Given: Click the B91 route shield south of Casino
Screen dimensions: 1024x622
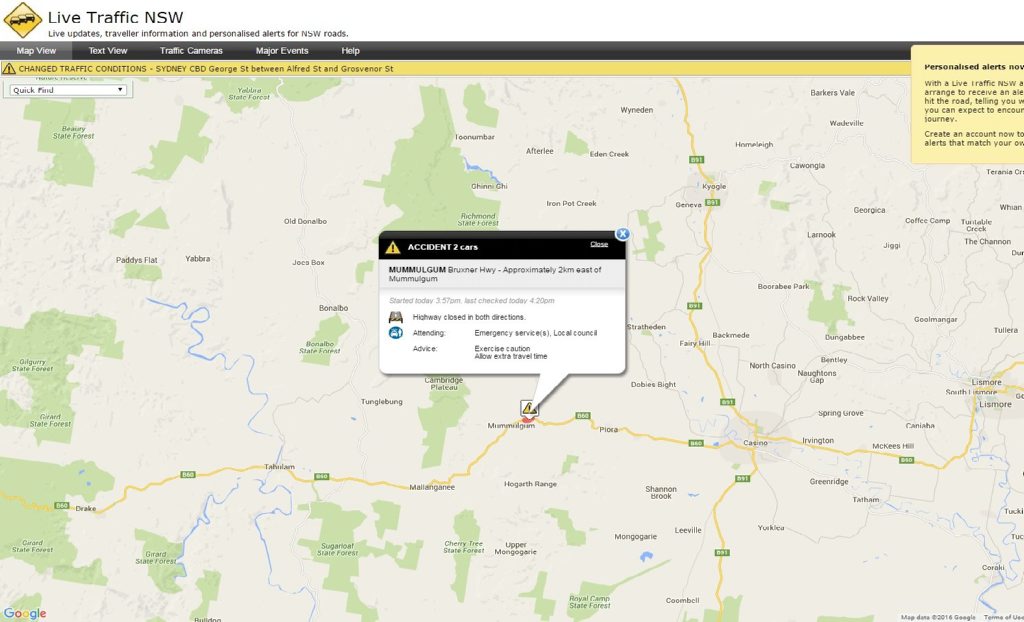Looking at the screenshot, I should (x=742, y=478).
